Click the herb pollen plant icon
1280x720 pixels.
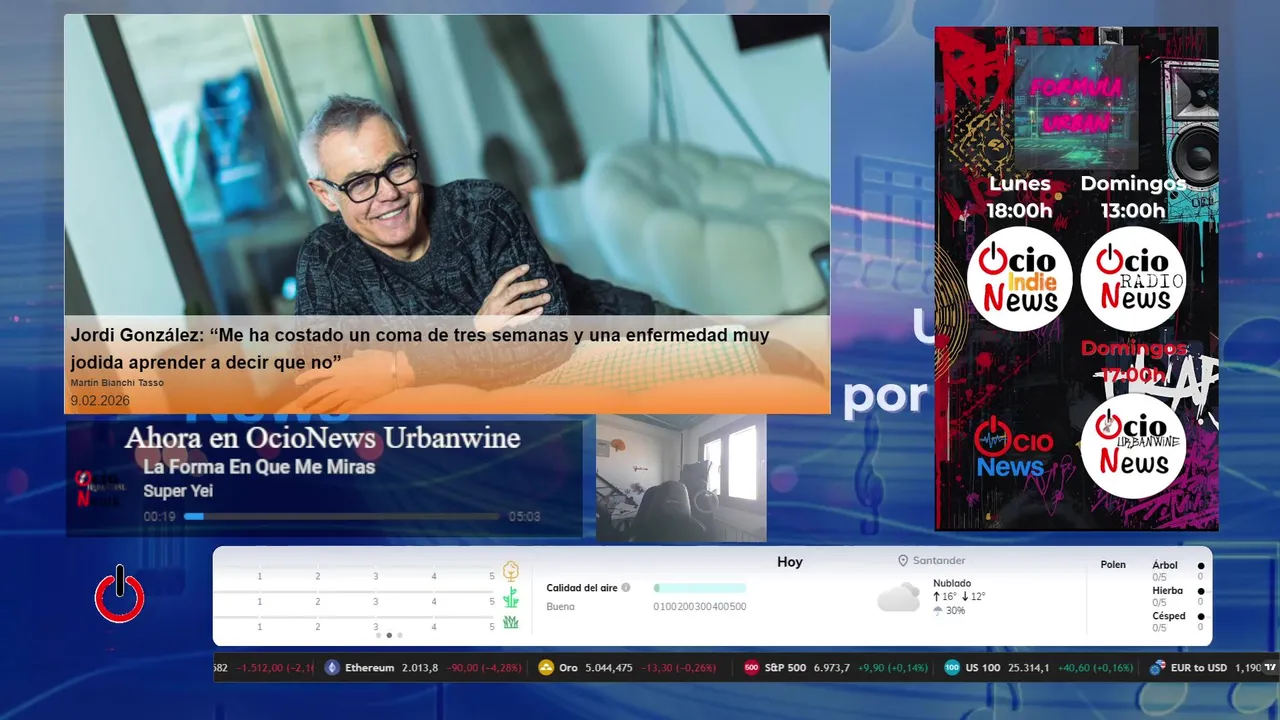(511, 598)
